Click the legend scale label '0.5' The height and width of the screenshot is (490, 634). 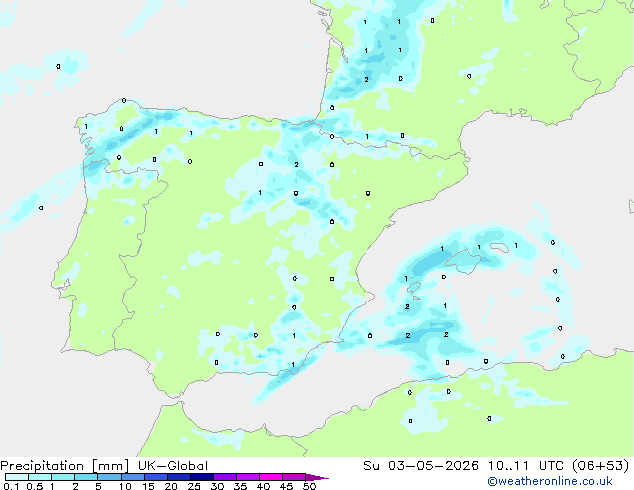35,486
